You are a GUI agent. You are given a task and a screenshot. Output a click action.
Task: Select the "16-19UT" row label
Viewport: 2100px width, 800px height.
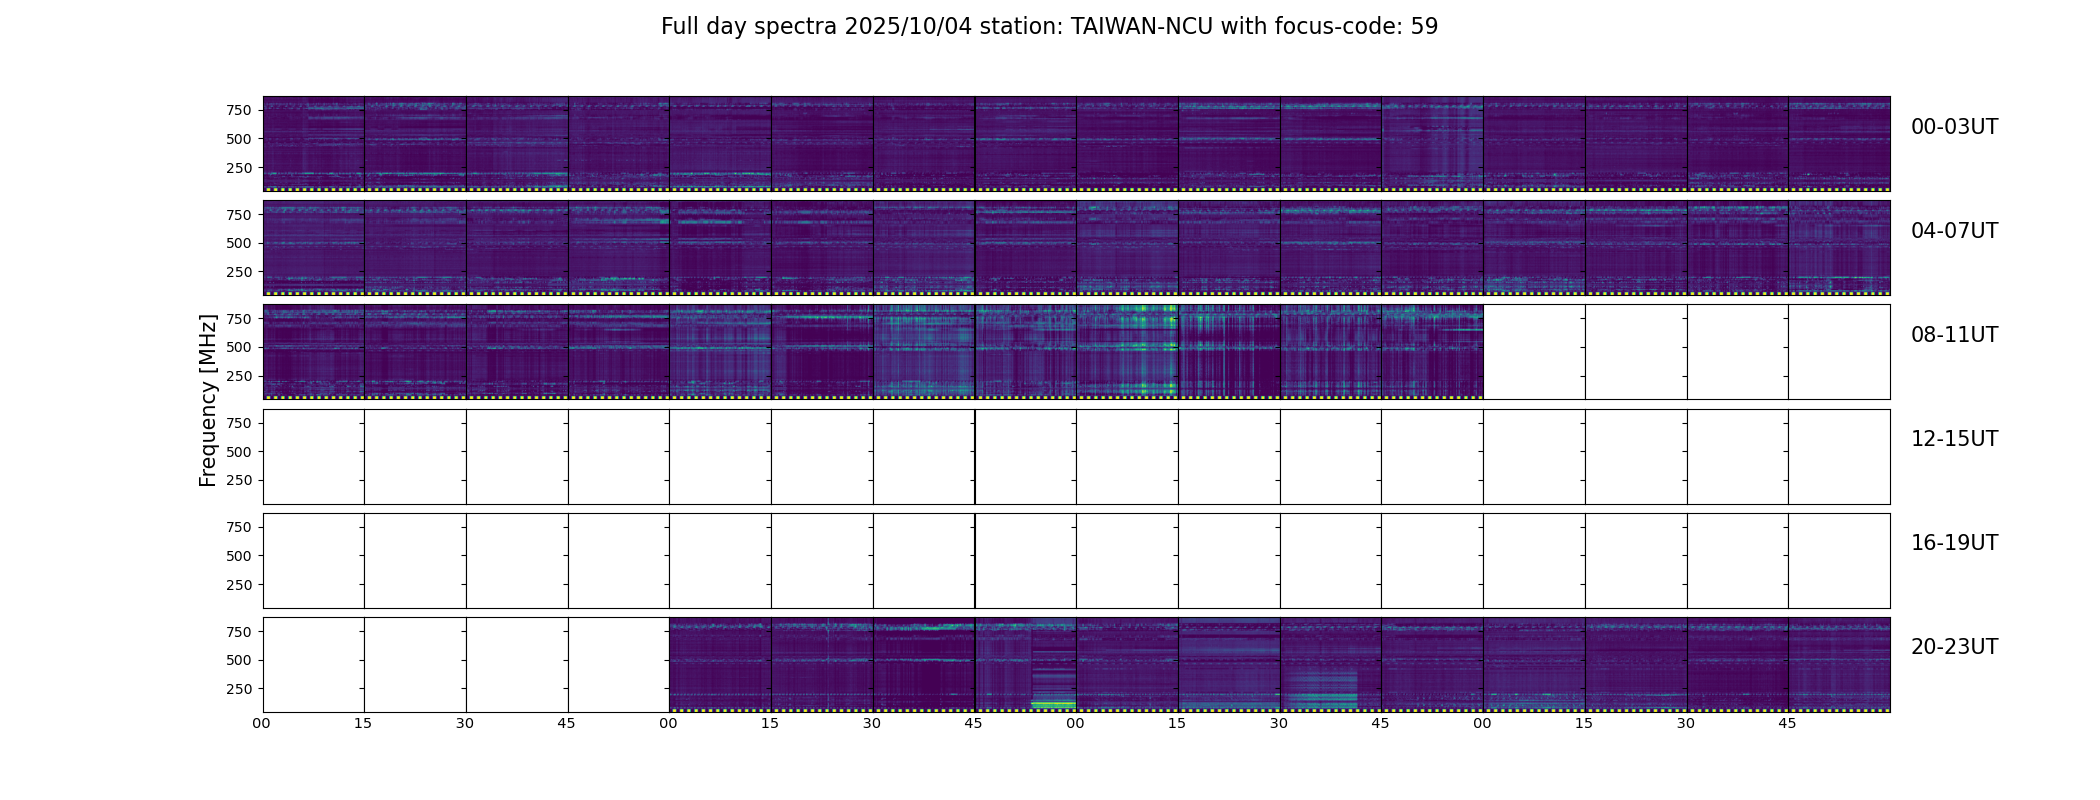pos(1954,543)
